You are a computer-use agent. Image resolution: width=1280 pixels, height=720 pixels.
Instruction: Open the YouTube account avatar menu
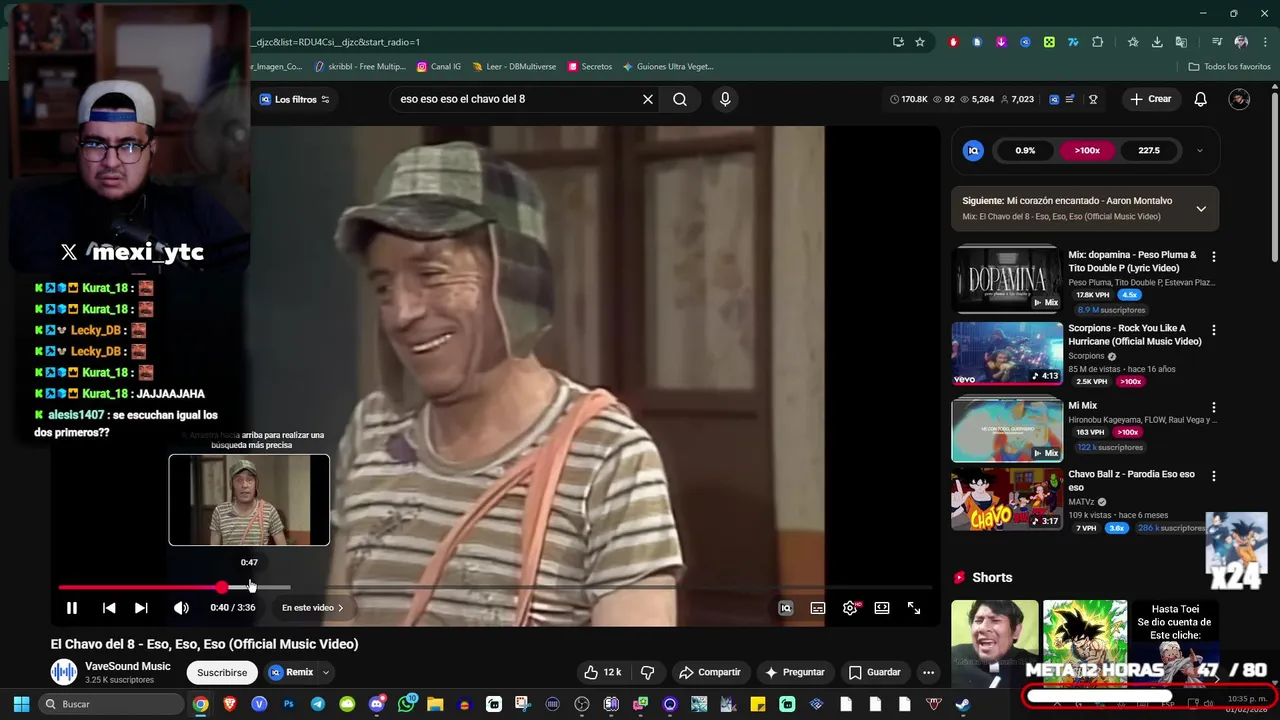pos(1239,99)
